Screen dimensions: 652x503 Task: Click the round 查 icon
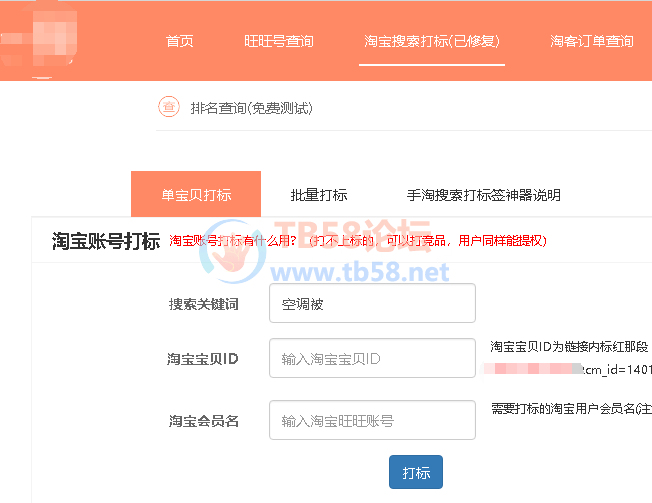[169, 107]
